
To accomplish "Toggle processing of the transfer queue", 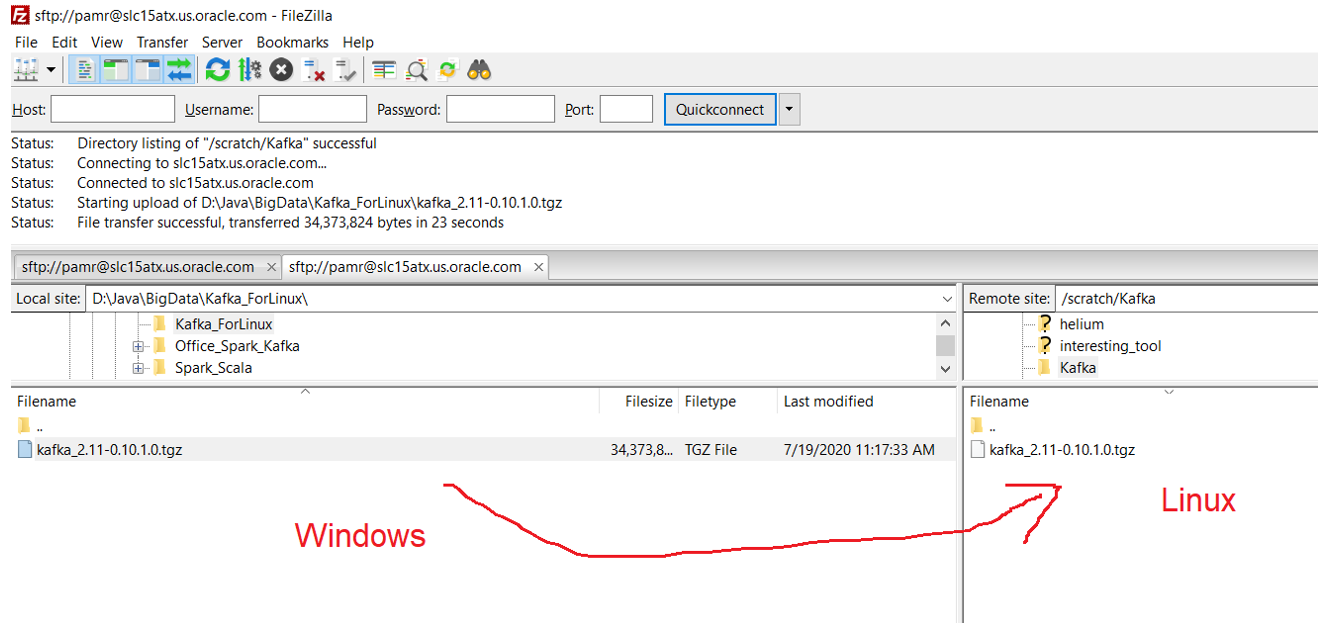I will (x=249, y=70).
